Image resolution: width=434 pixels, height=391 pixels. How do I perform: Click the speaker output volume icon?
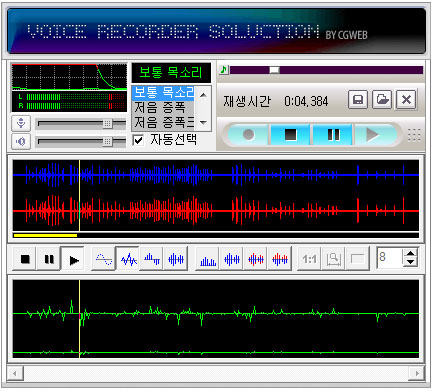pyautogui.click(x=21, y=141)
